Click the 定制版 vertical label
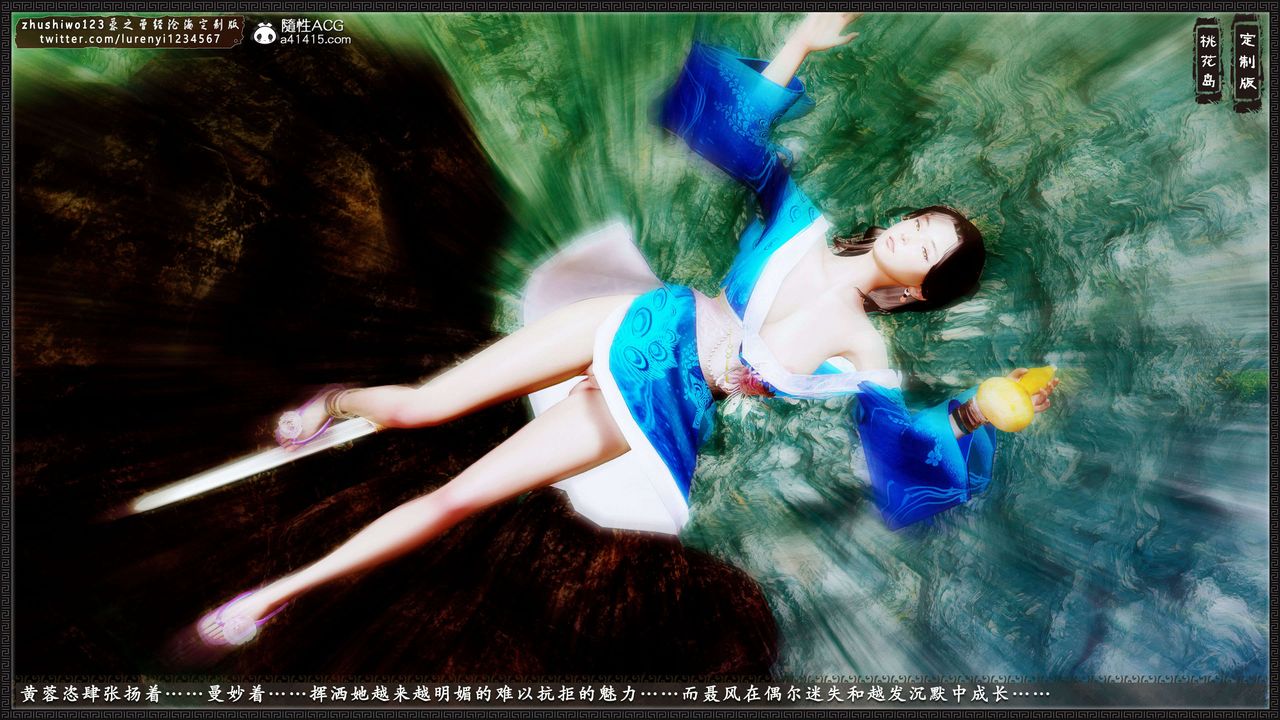Viewport: 1280px width, 720px height. (1247, 62)
